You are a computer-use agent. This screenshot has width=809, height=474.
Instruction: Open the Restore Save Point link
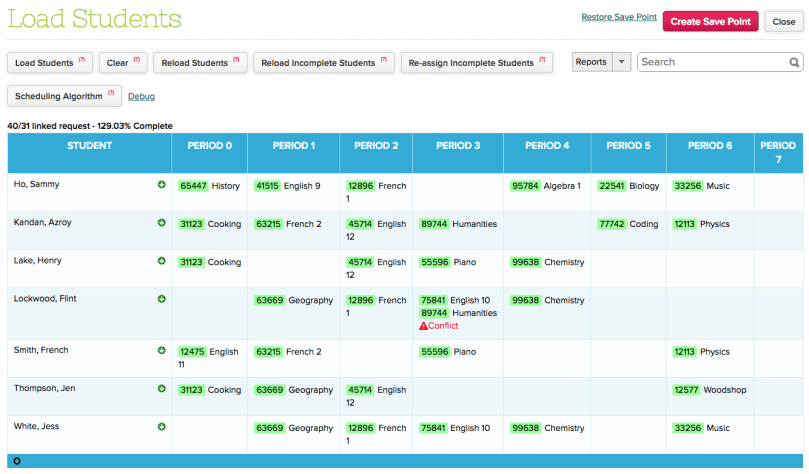click(618, 18)
